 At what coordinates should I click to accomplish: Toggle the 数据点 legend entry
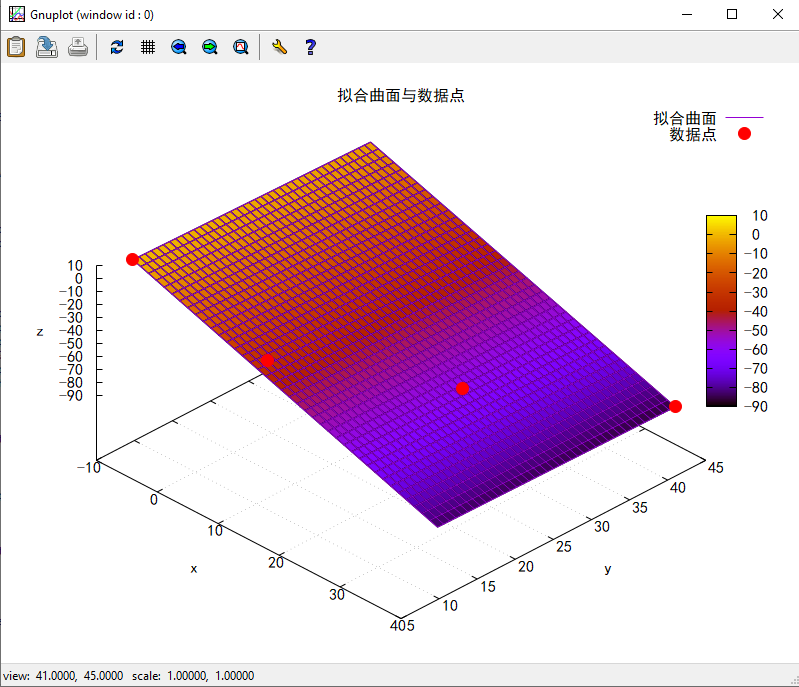(710, 134)
